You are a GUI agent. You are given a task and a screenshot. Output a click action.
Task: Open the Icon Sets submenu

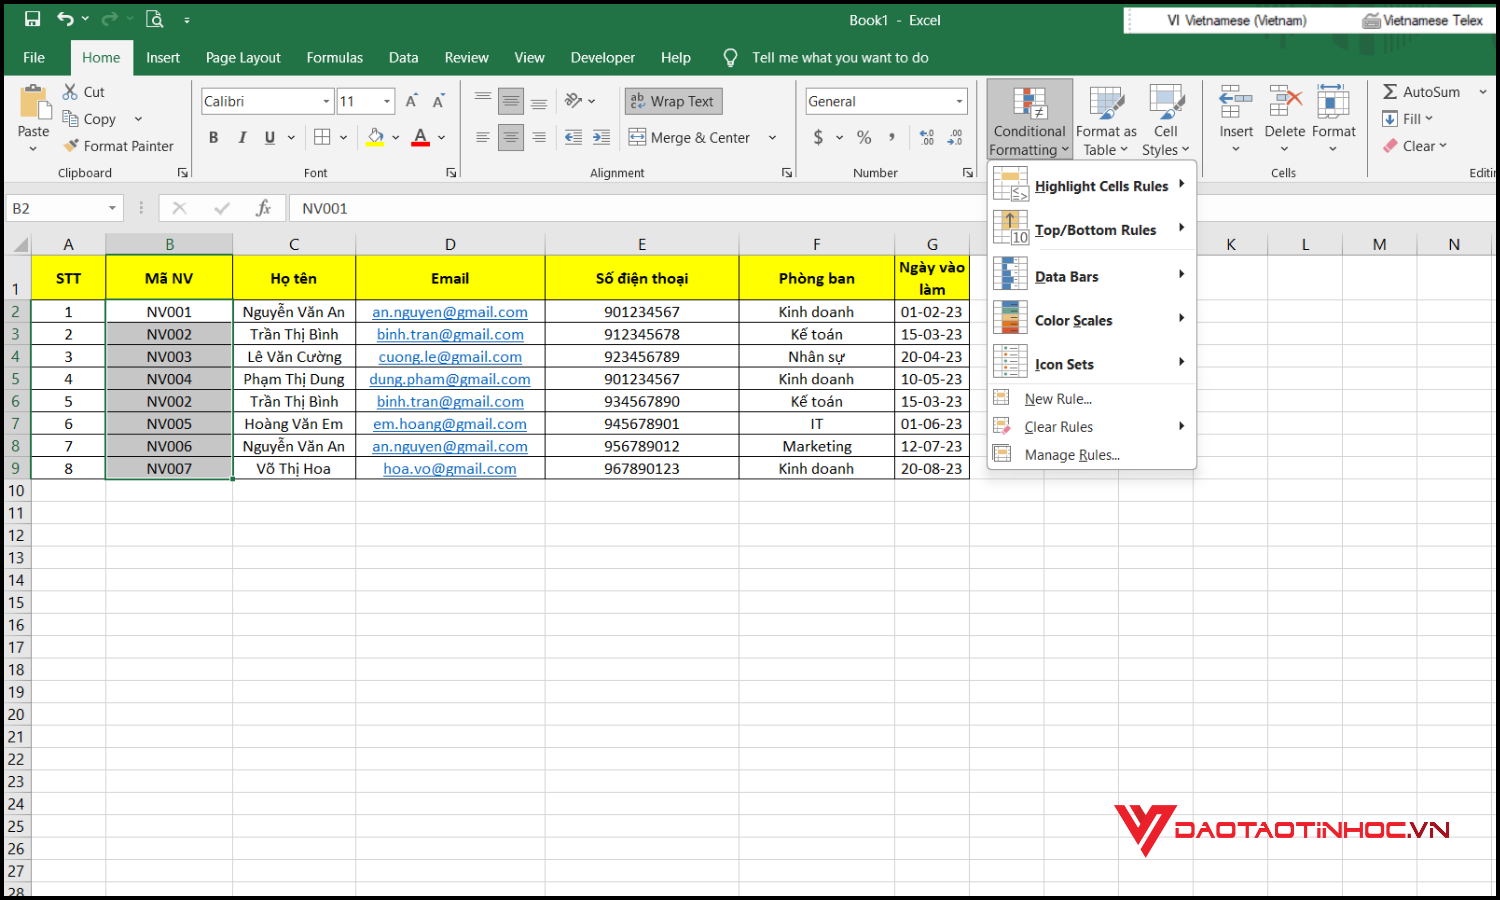[1091, 365]
